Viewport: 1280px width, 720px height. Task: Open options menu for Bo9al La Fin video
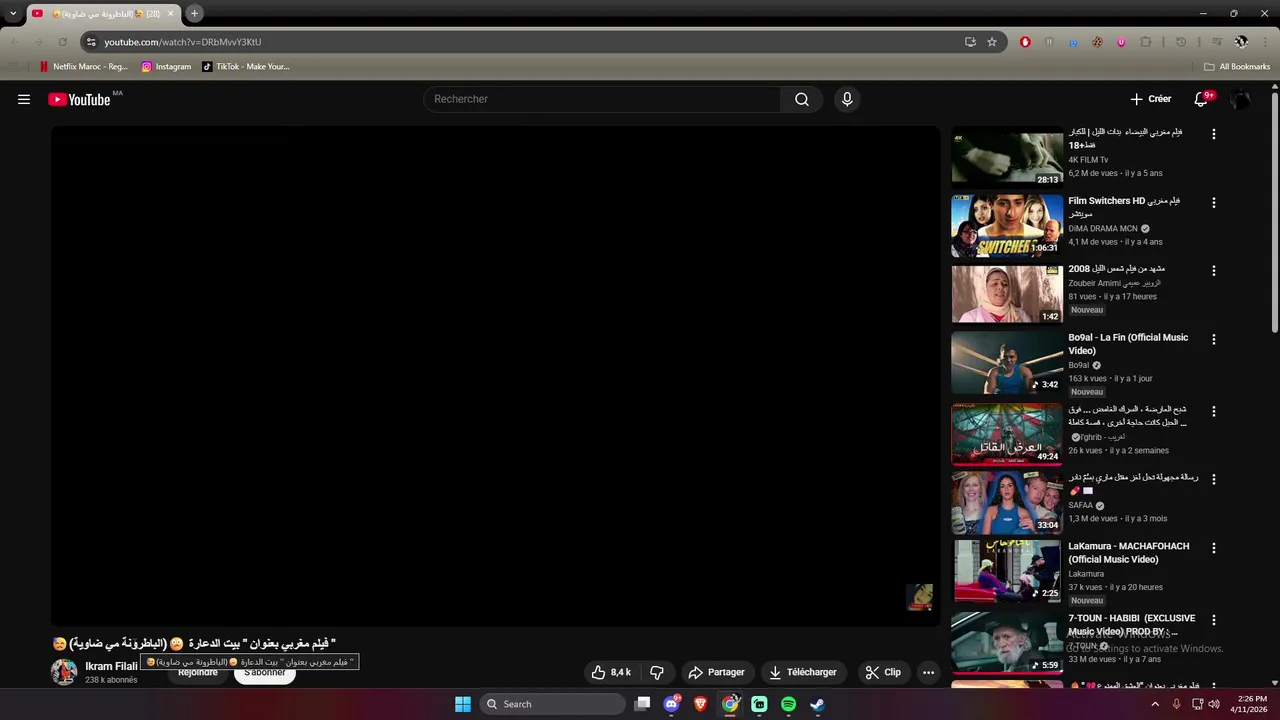[x=1214, y=339]
